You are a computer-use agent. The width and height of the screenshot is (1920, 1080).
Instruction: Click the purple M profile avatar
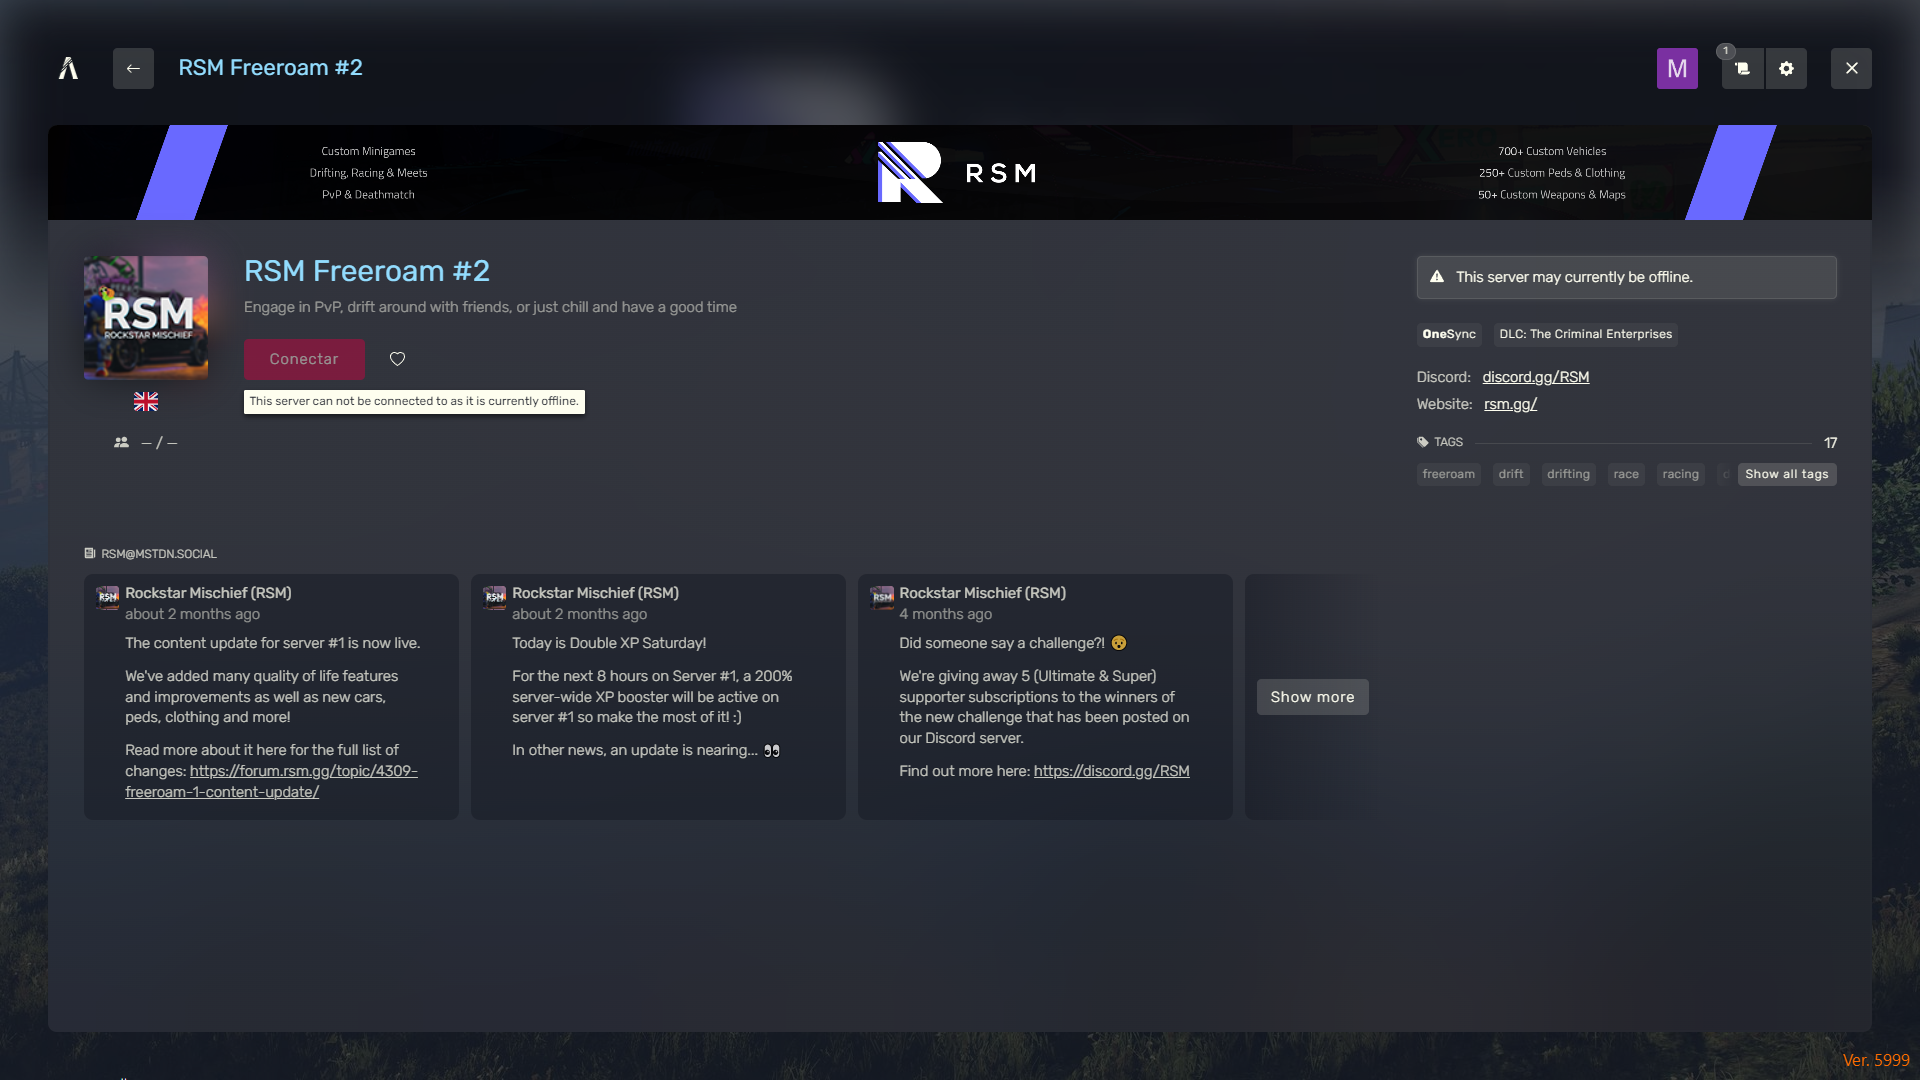click(1677, 68)
